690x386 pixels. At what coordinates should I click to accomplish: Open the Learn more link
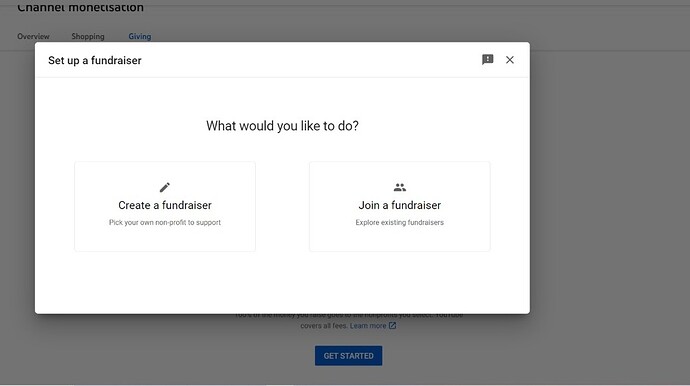click(x=368, y=326)
